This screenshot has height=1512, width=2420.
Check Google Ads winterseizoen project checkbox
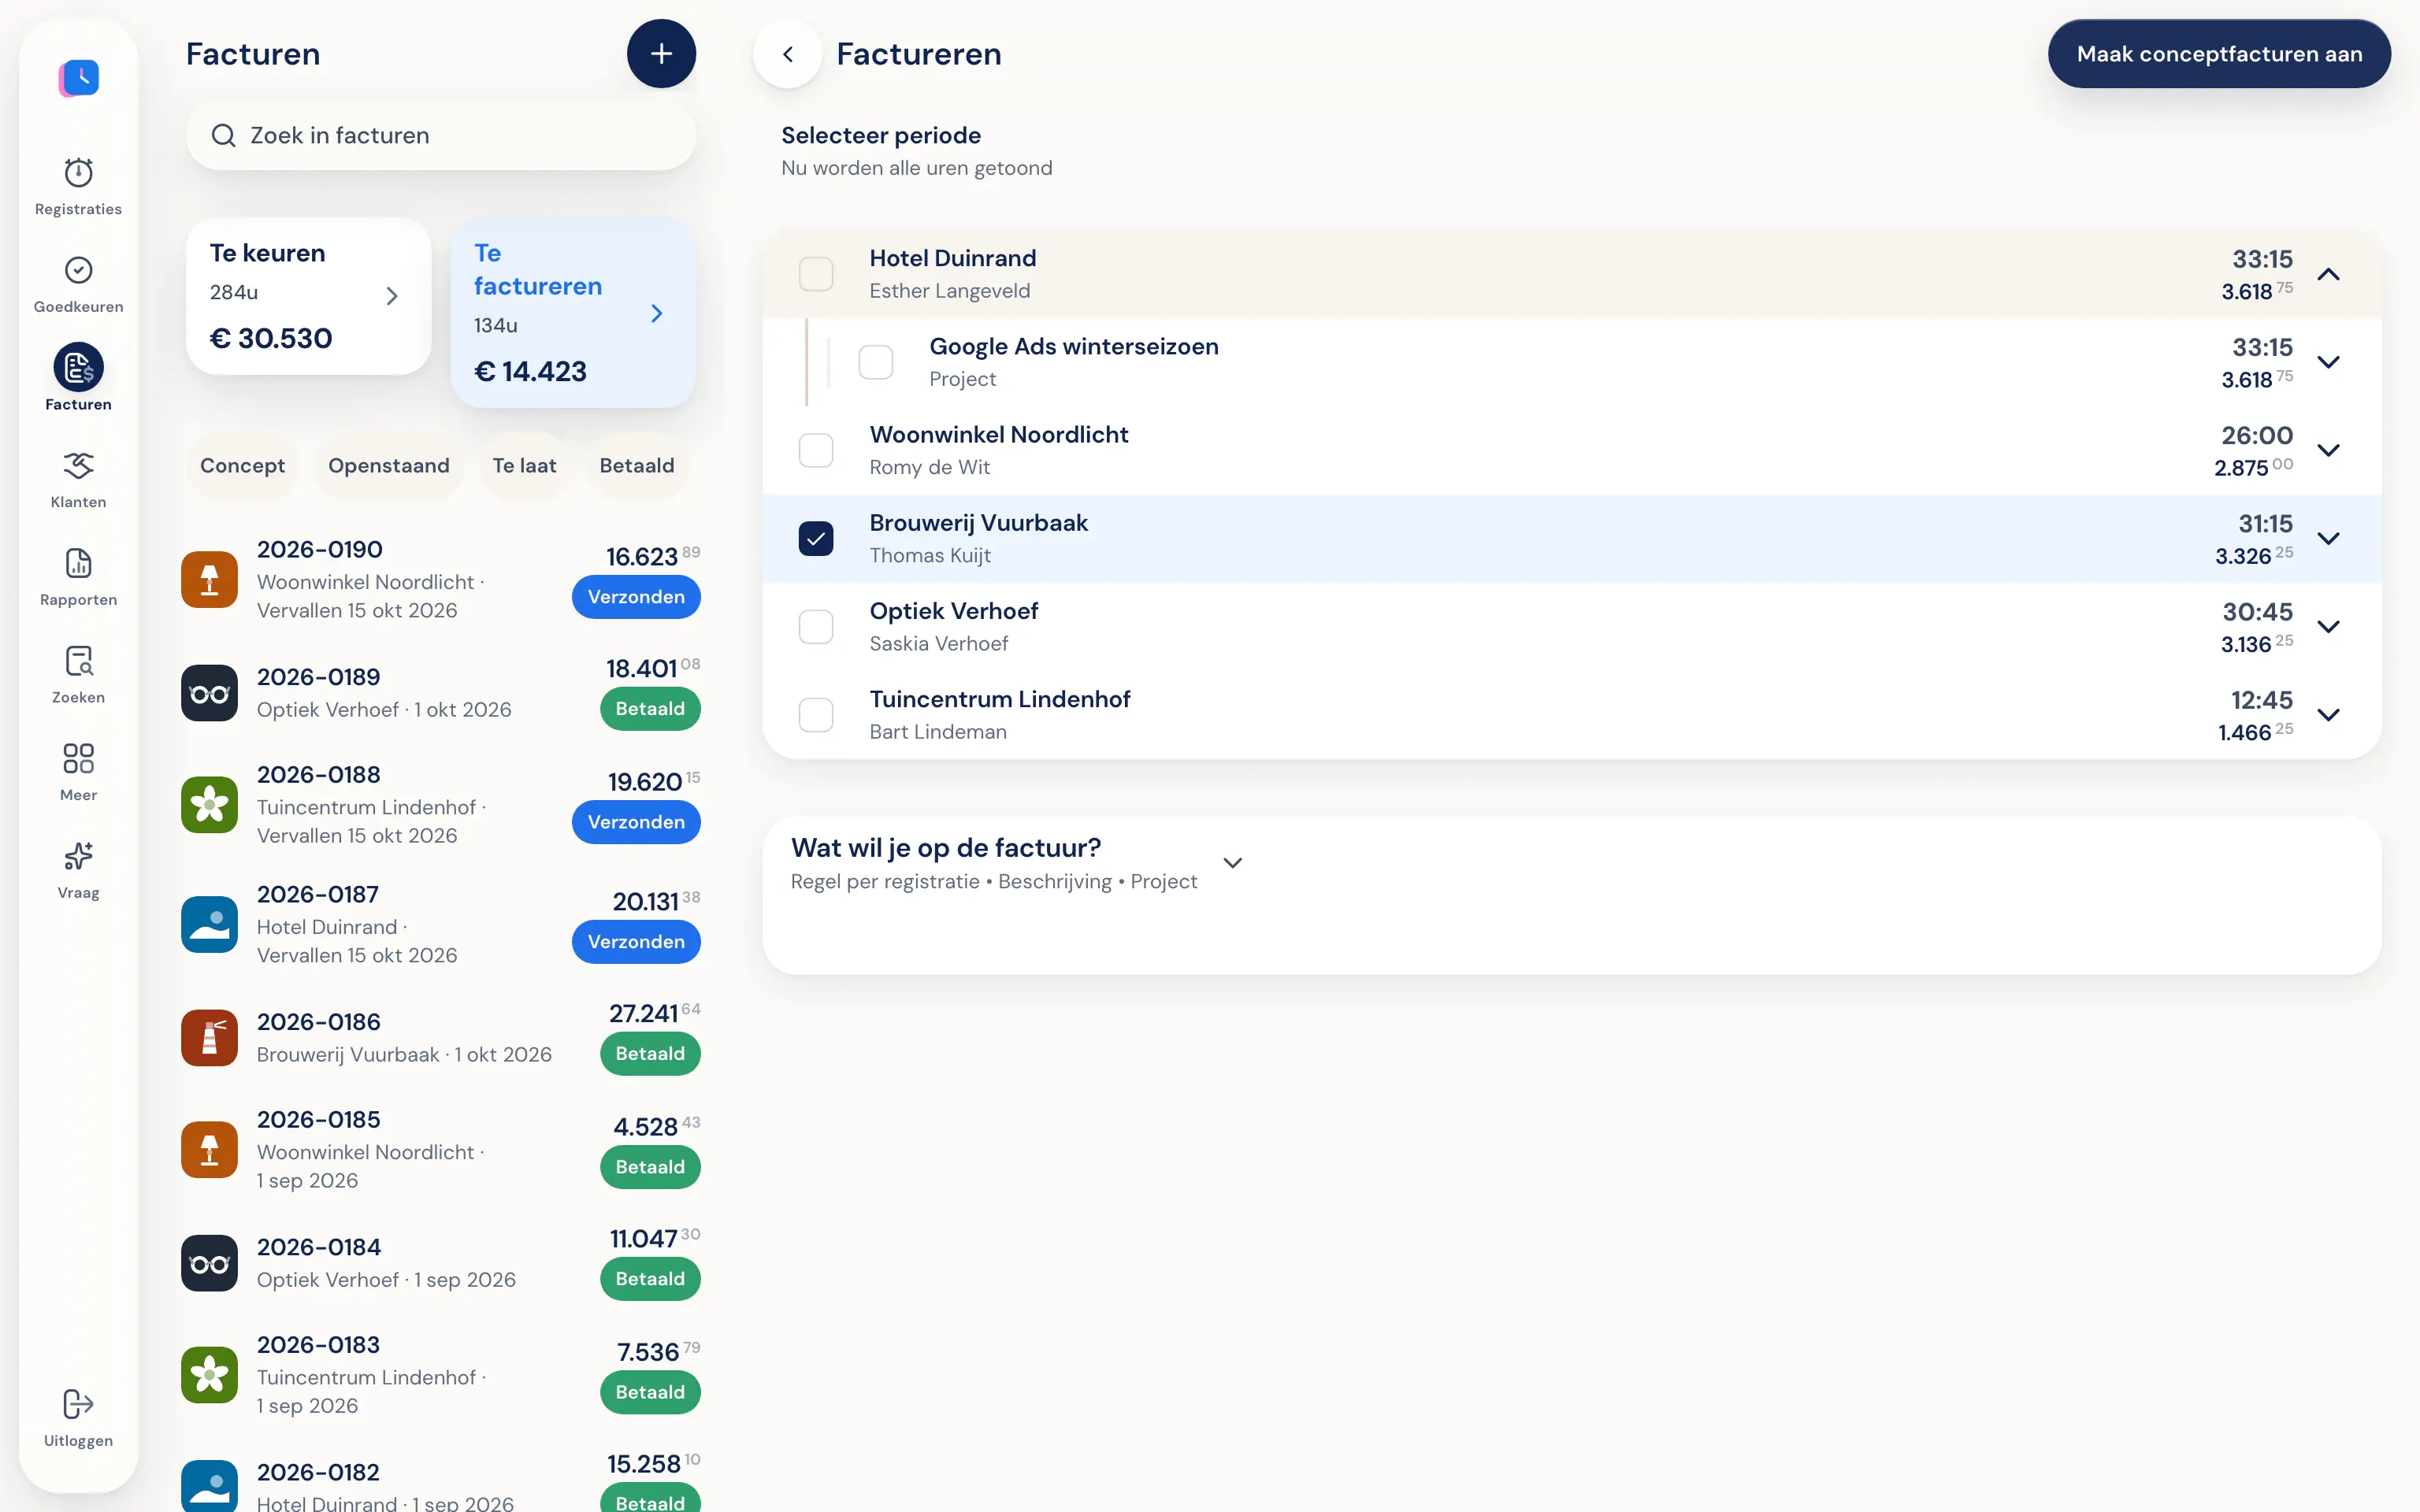876,362
